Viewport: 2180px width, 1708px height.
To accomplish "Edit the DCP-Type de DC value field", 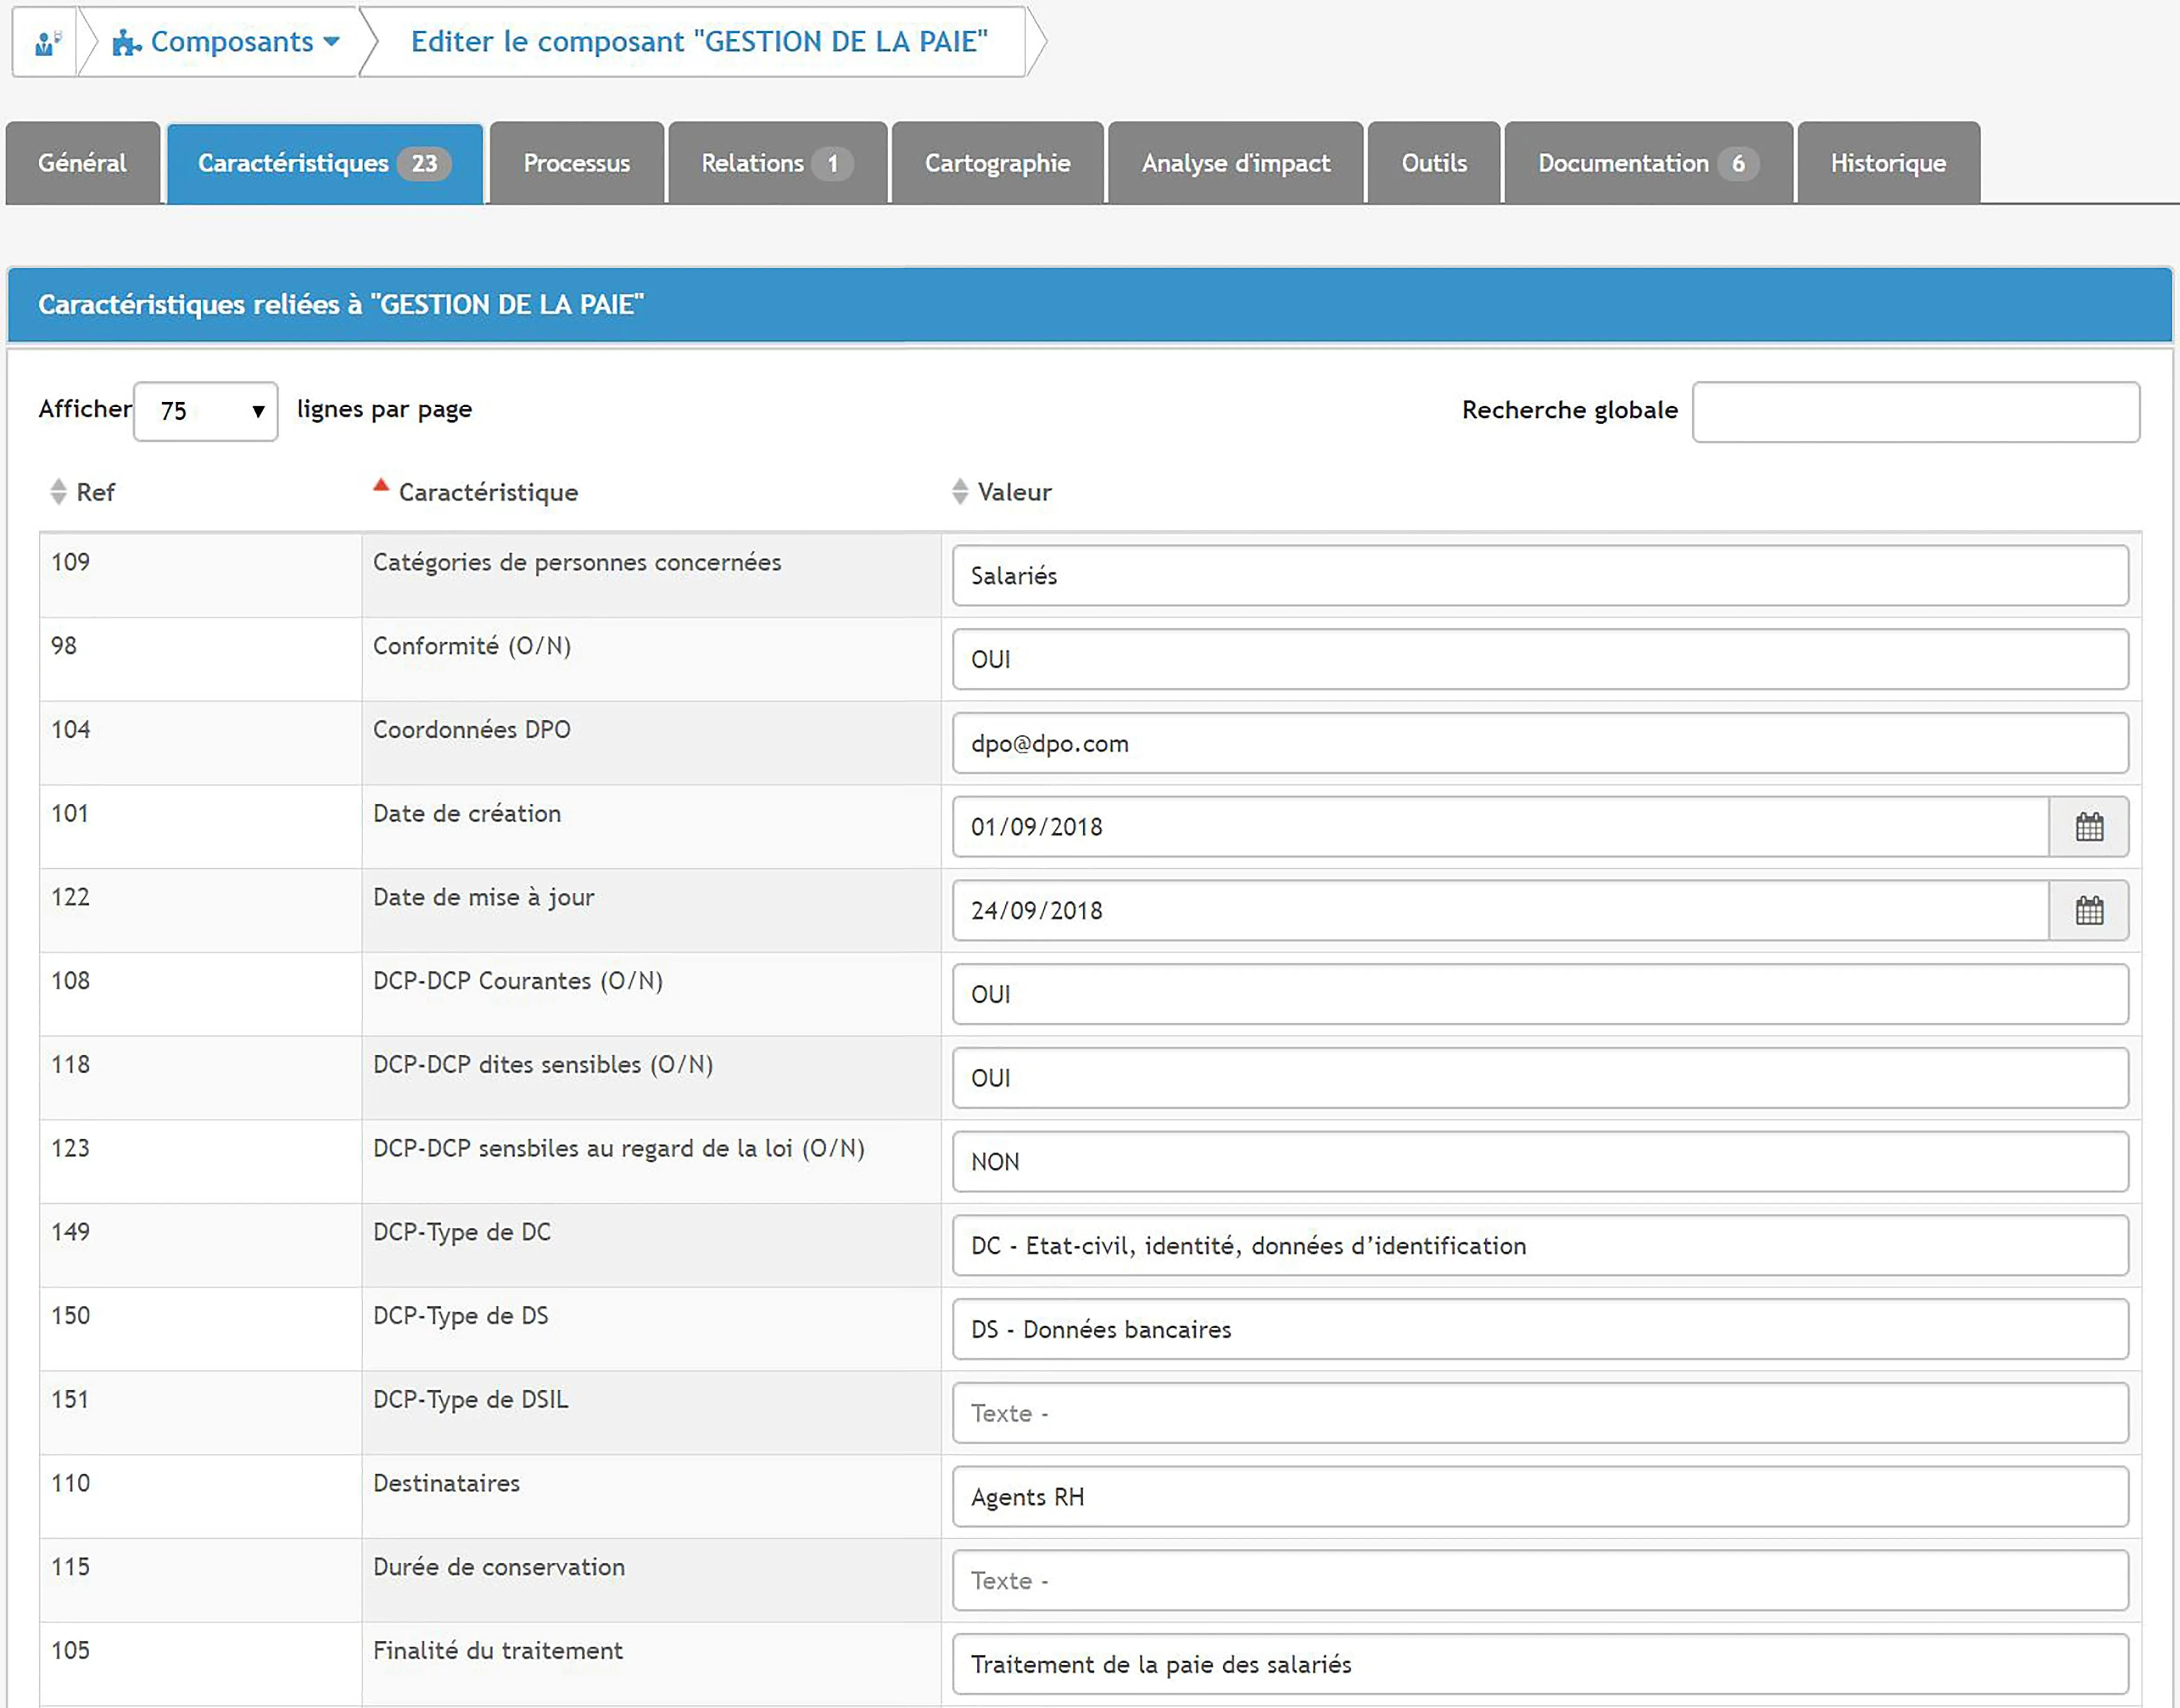I will (x=1540, y=1246).
